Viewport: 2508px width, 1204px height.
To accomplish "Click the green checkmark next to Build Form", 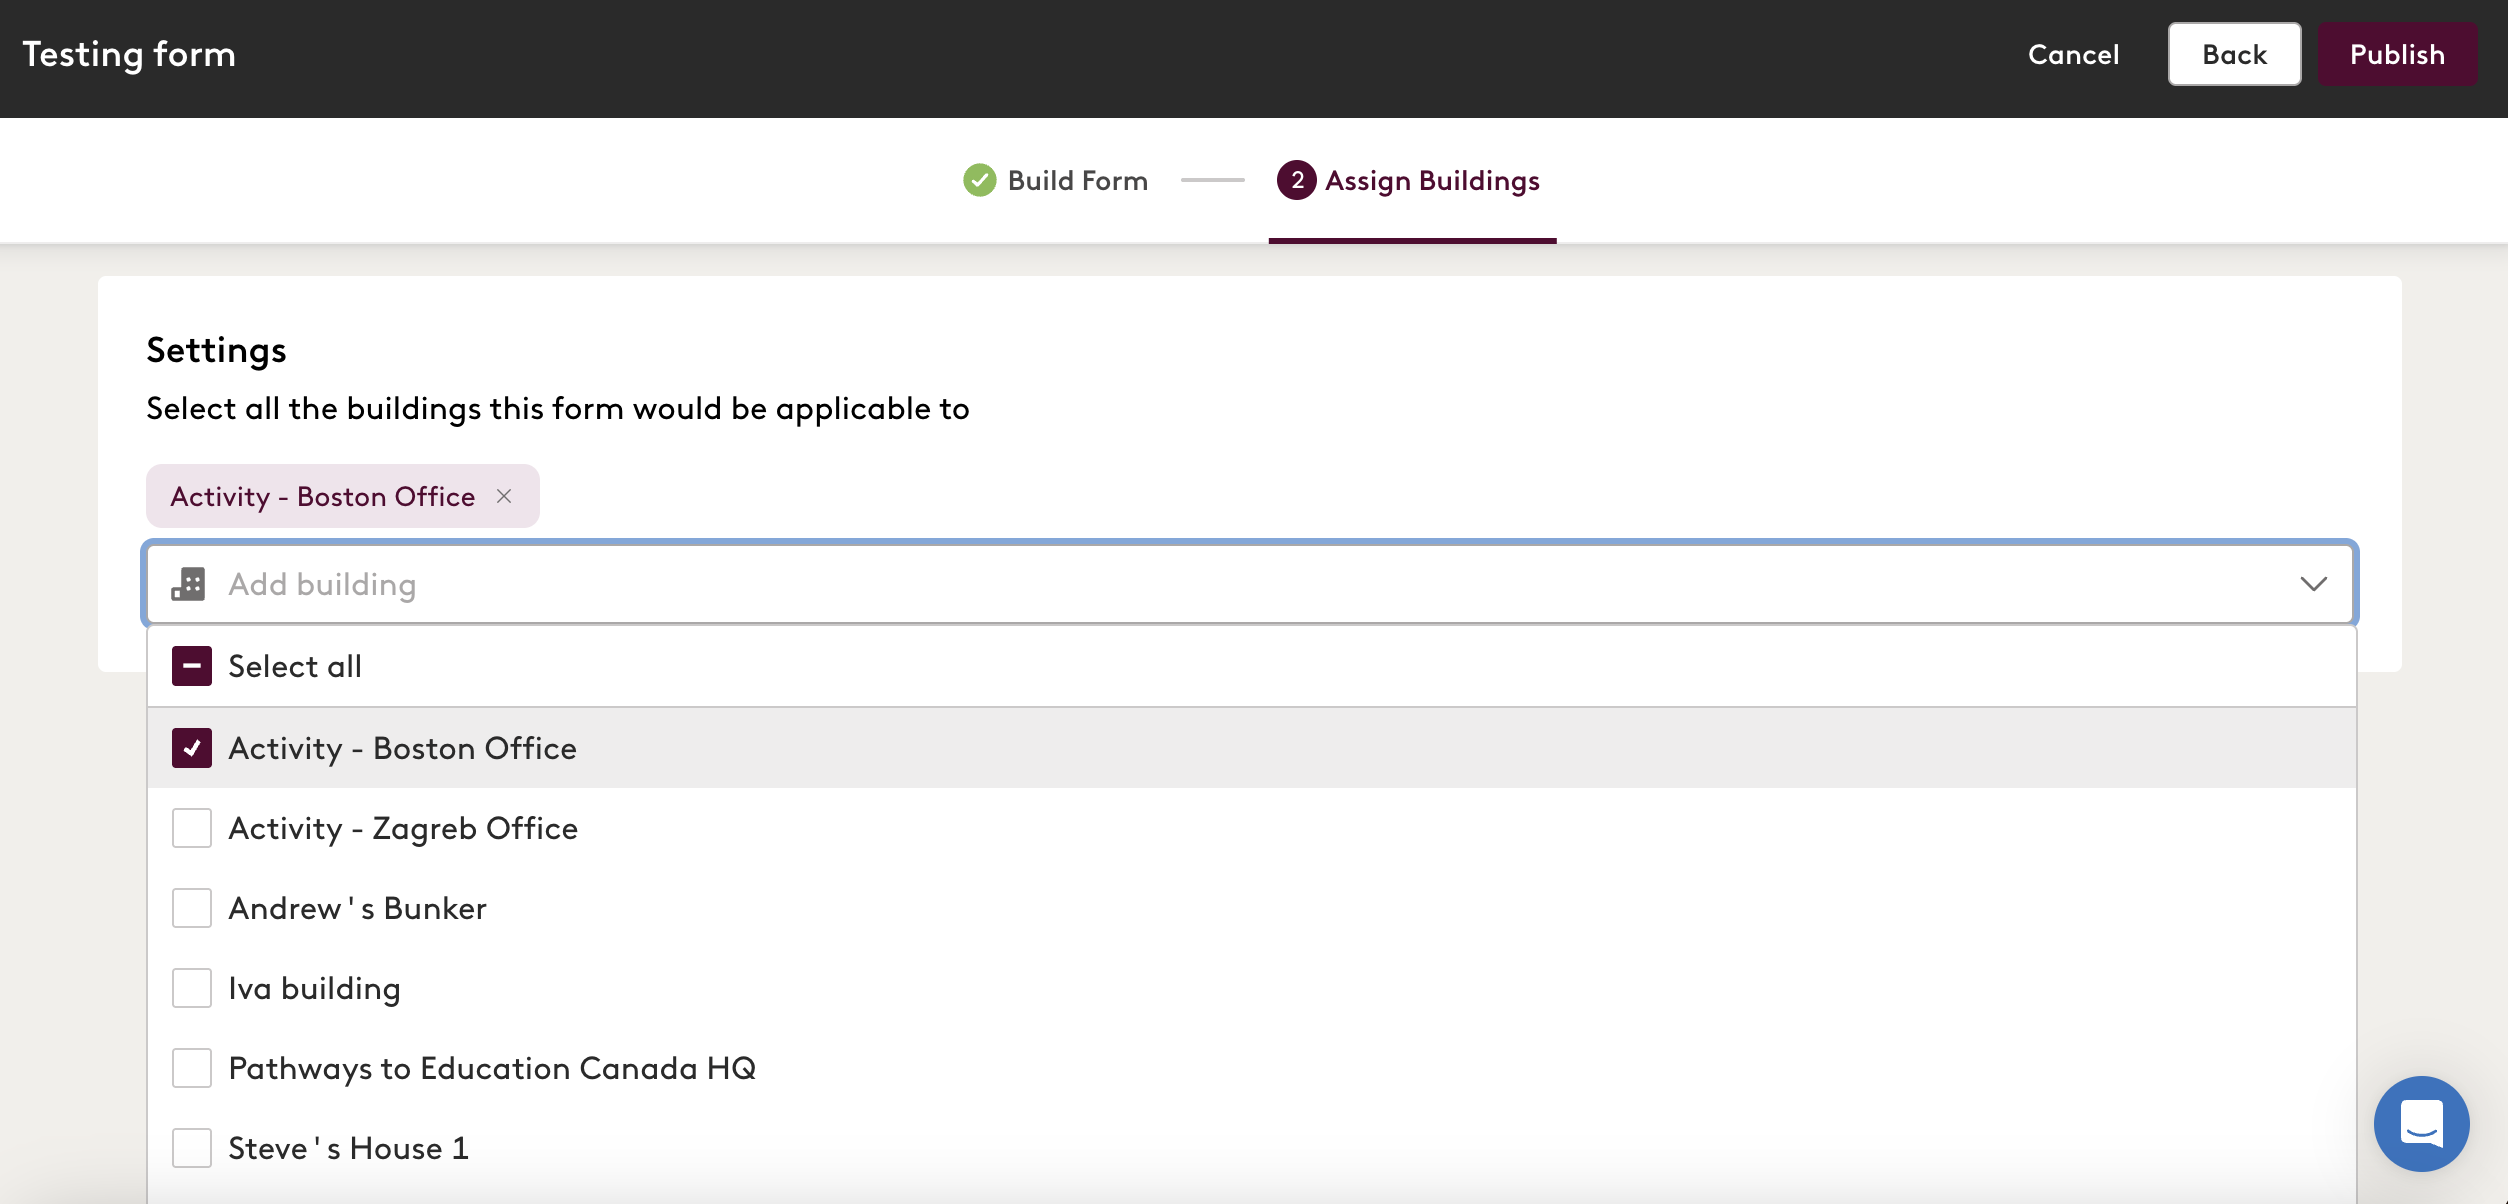I will [x=979, y=180].
